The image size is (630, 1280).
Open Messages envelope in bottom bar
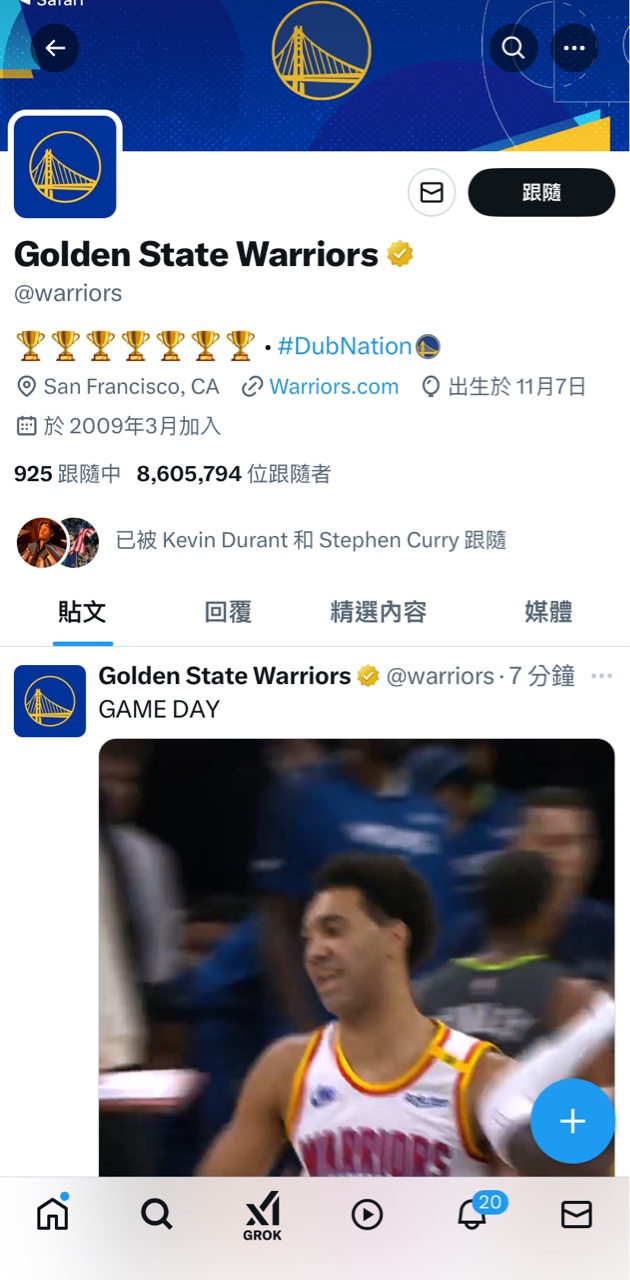tap(576, 1214)
